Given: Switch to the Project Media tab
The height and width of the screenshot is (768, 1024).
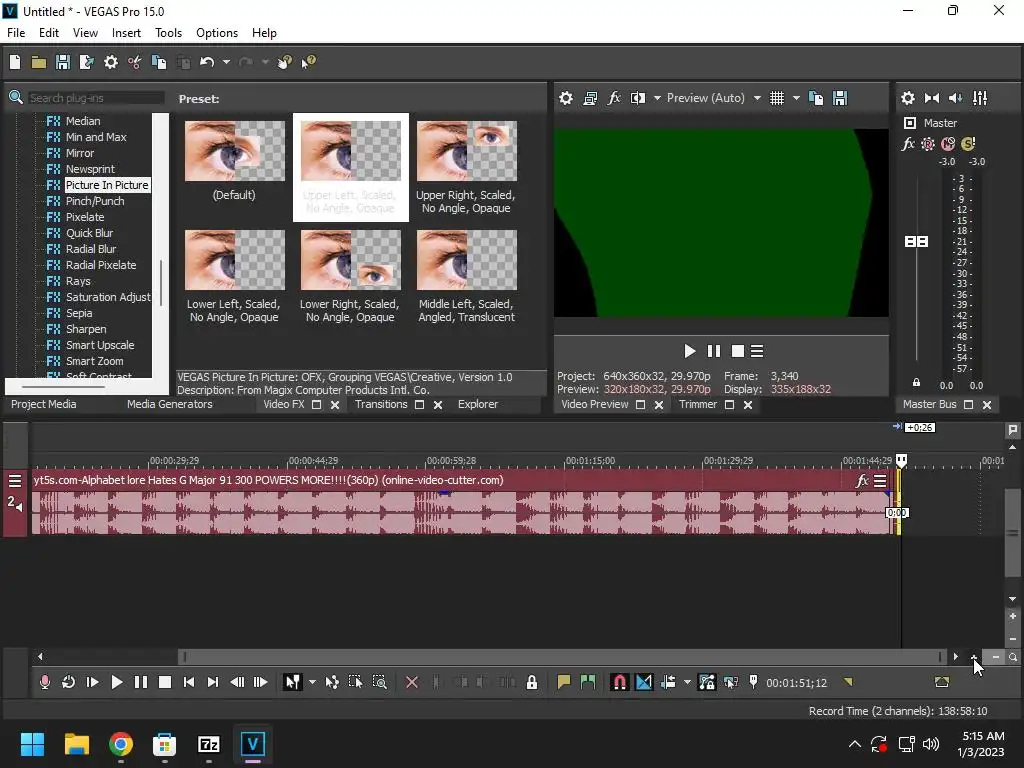Looking at the screenshot, I should [44, 404].
